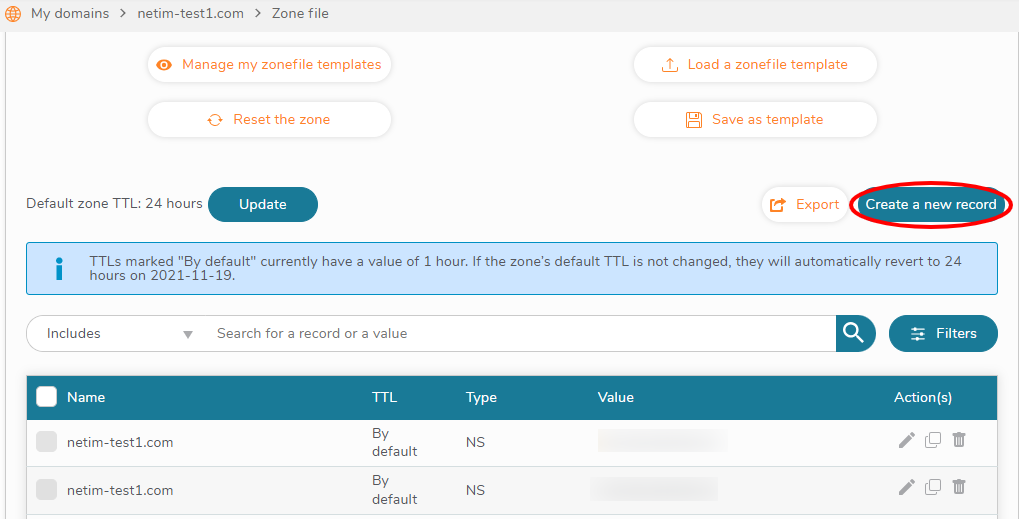Go to My domains breadcrumb
1019x519 pixels.
[x=70, y=14]
